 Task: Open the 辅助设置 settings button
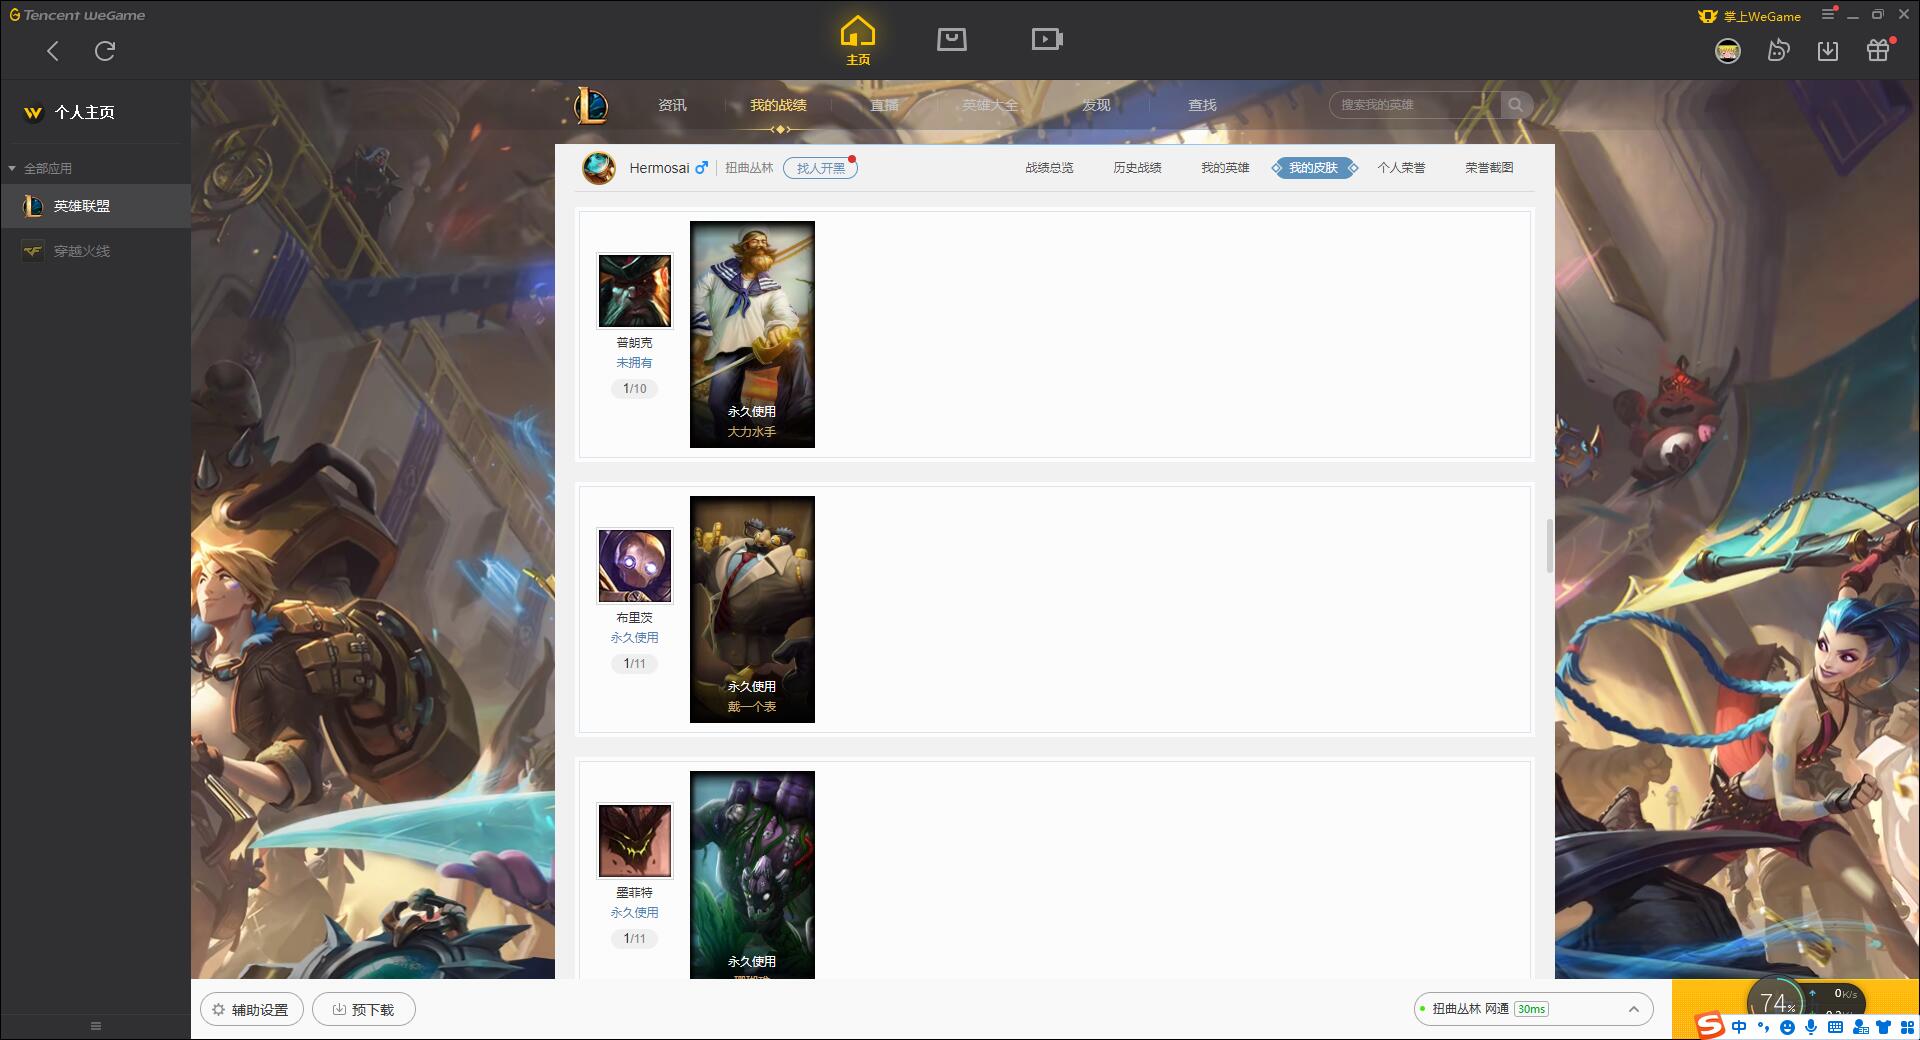(x=252, y=1010)
